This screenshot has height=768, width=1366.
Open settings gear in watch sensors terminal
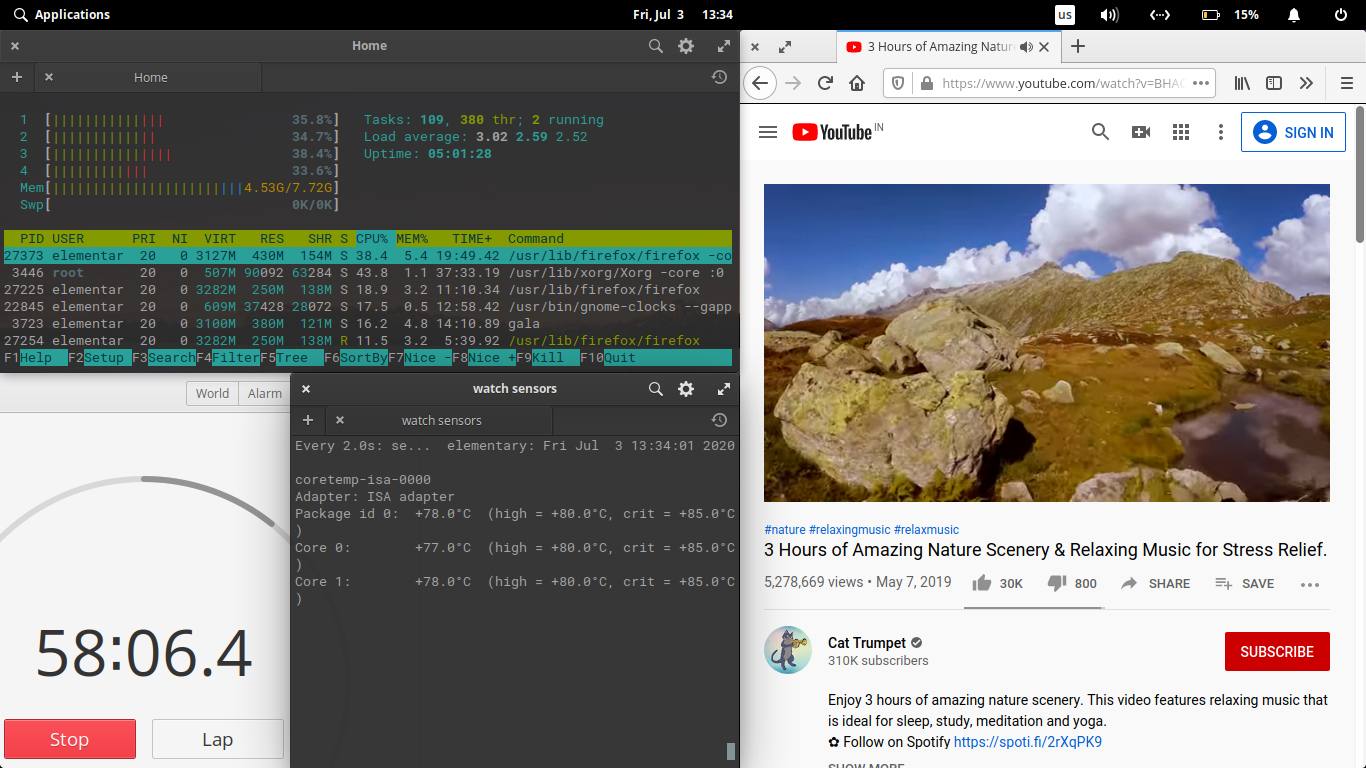pyautogui.click(x=686, y=389)
